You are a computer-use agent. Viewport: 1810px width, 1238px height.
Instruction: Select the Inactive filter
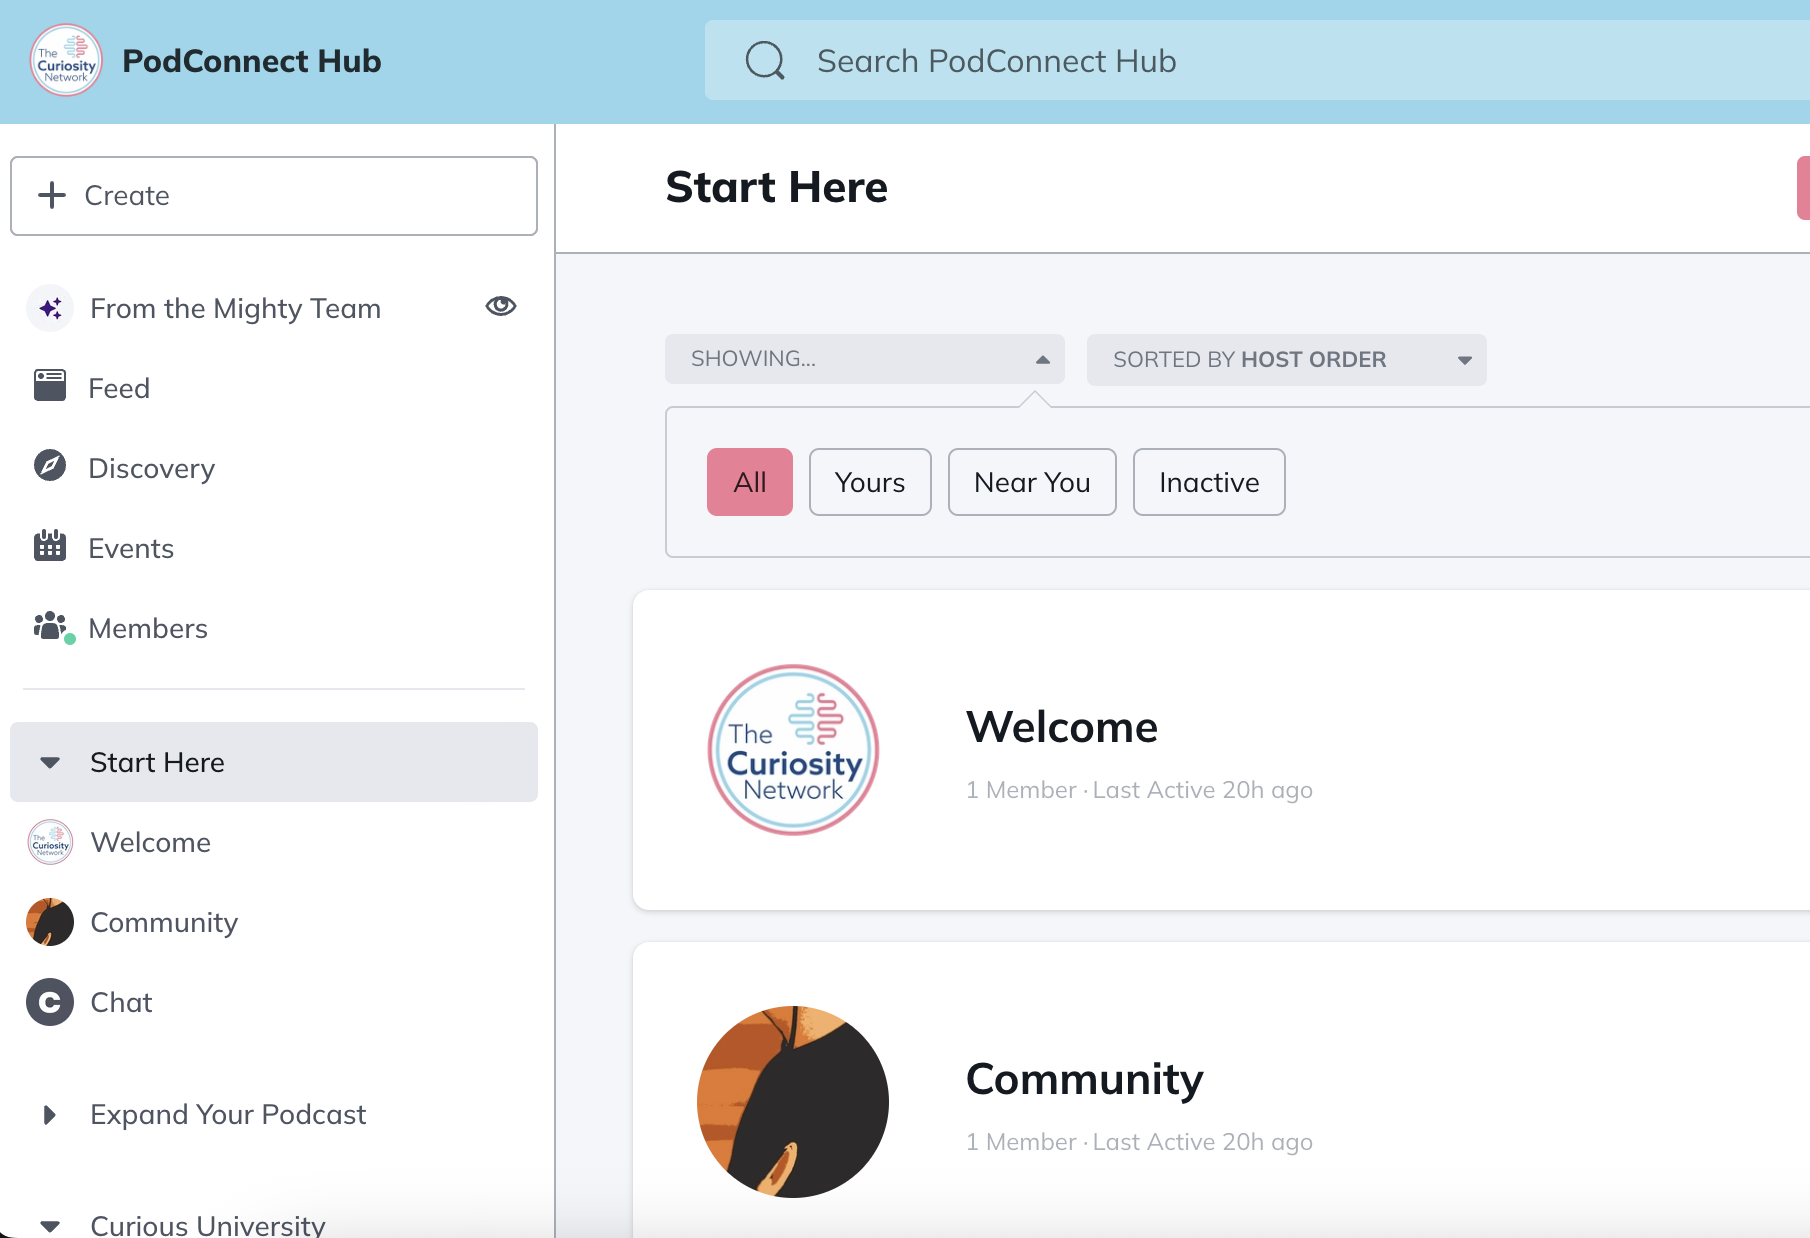coord(1209,482)
